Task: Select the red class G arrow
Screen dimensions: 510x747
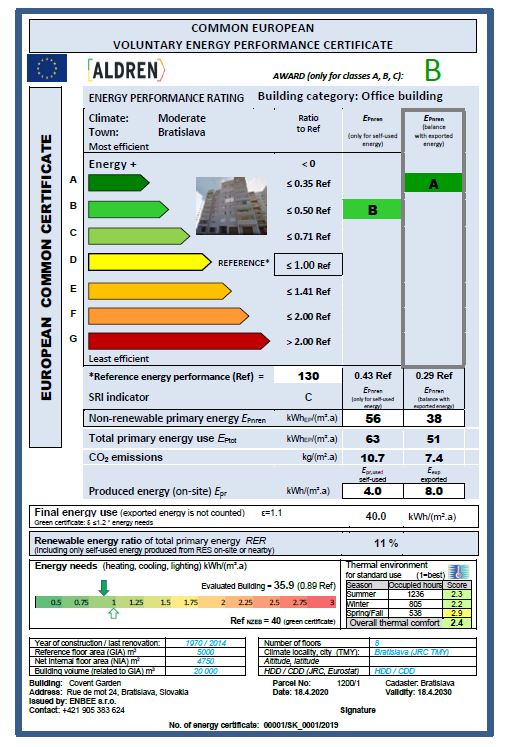Action: click(x=179, y=341)
